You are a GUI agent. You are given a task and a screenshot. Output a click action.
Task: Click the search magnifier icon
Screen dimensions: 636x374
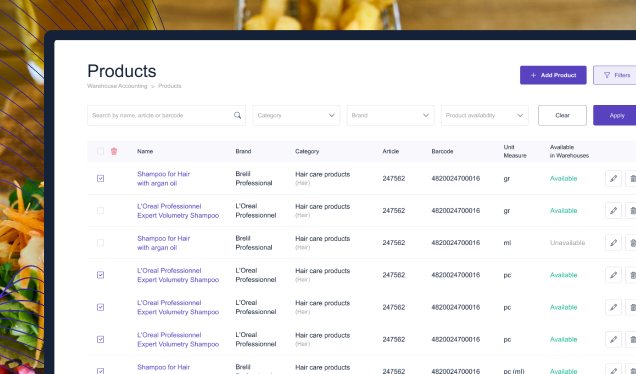coord(237,116)
